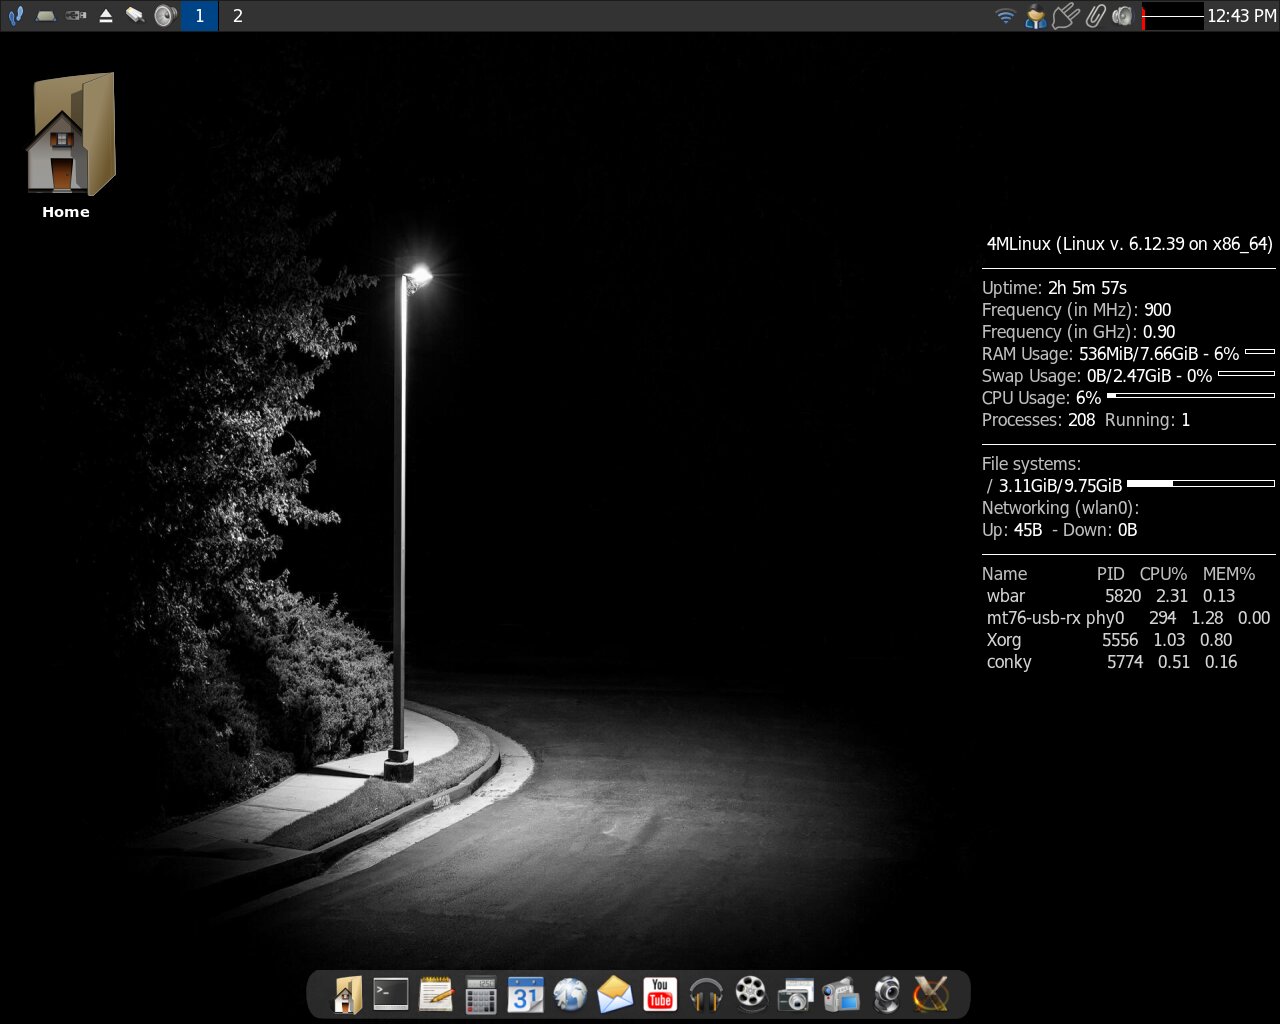Screen dimensions: 1280x1024
Task: Select workspace 1 in the pager
Action: point(199,16)
